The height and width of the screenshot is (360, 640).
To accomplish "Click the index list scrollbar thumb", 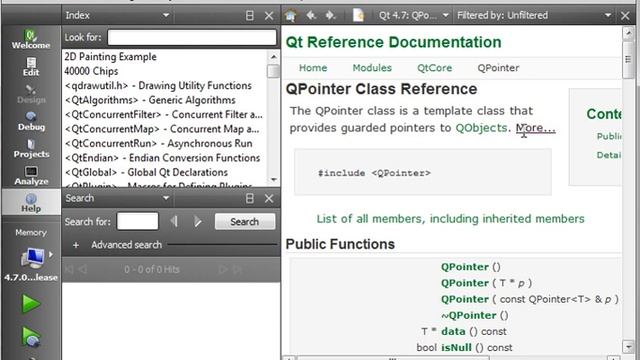I will click(x=273, y=71).
